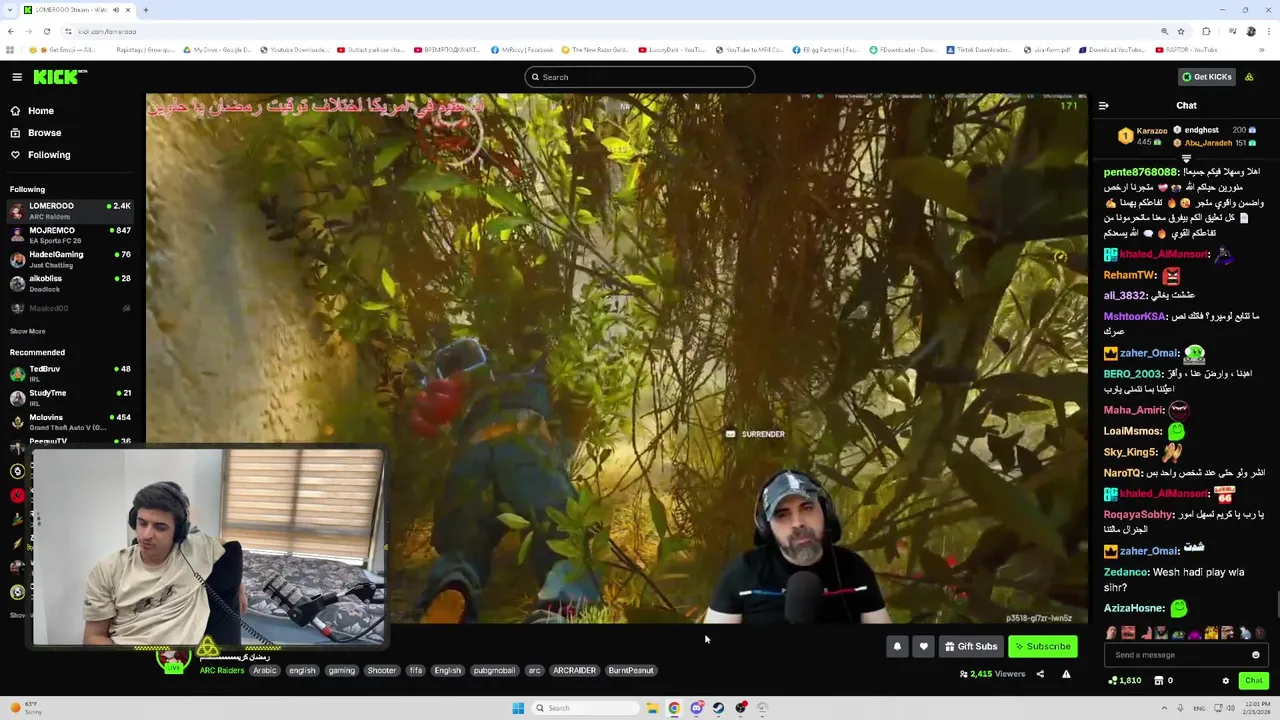The image size is (1280, 720).
Task: Click Karazo in chat leaderboard
Action: (x=1151, y=131)
